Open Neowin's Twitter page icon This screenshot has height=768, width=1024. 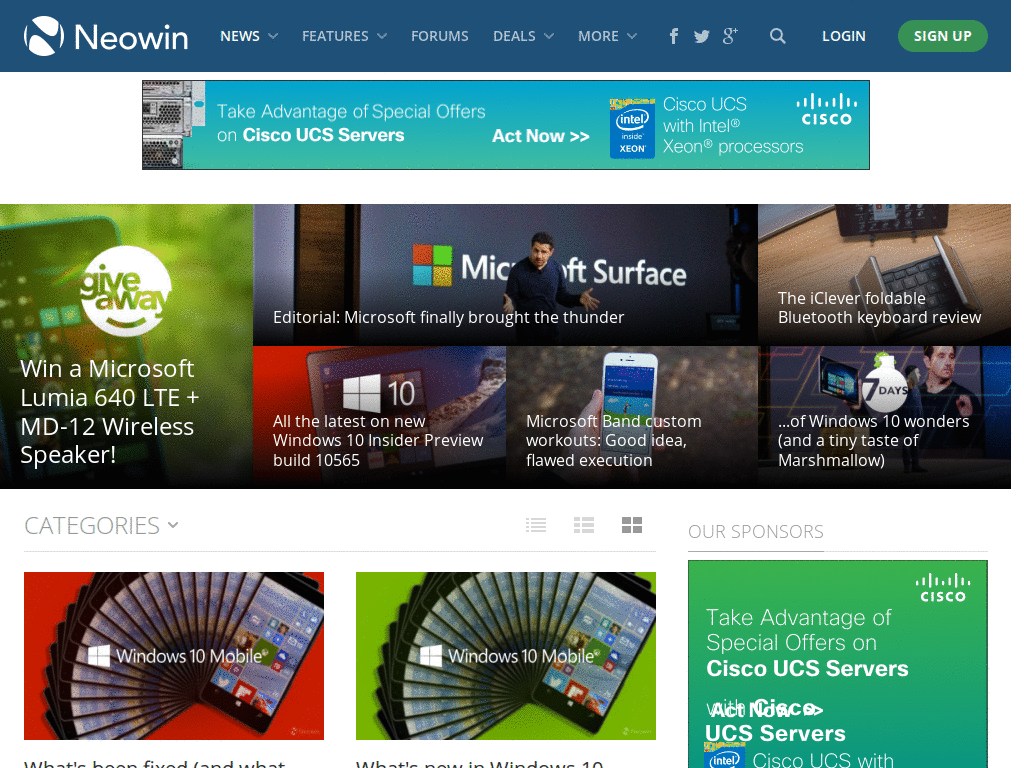coord(702,36)
